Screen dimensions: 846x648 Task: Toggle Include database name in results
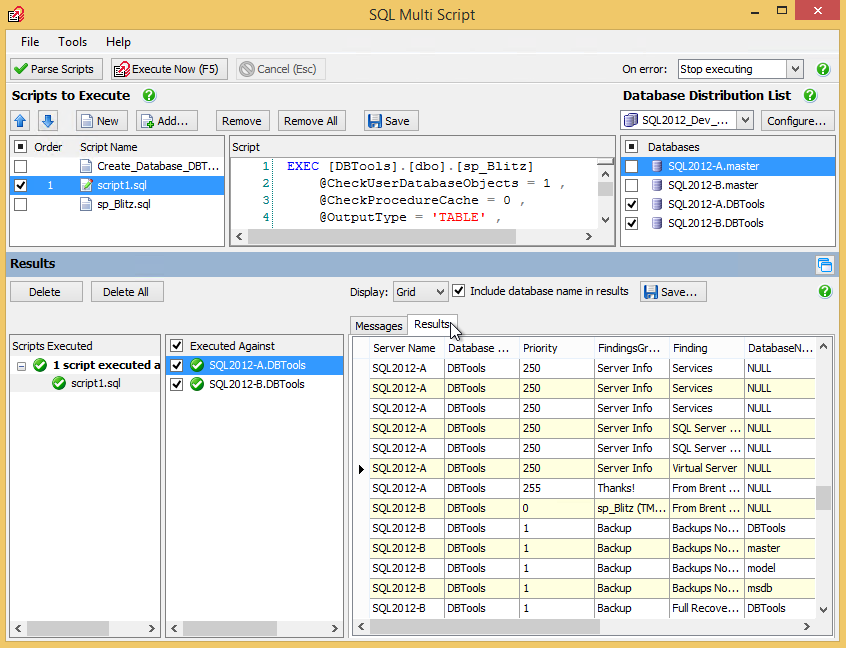tap(459, 291)
